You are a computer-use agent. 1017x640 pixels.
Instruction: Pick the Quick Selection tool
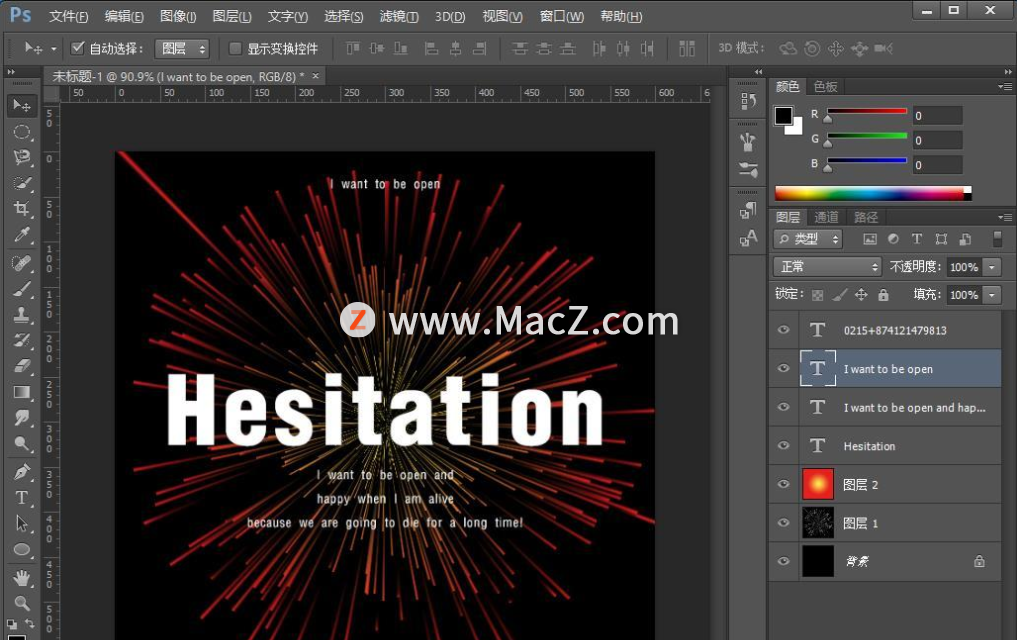coord(21,184)
